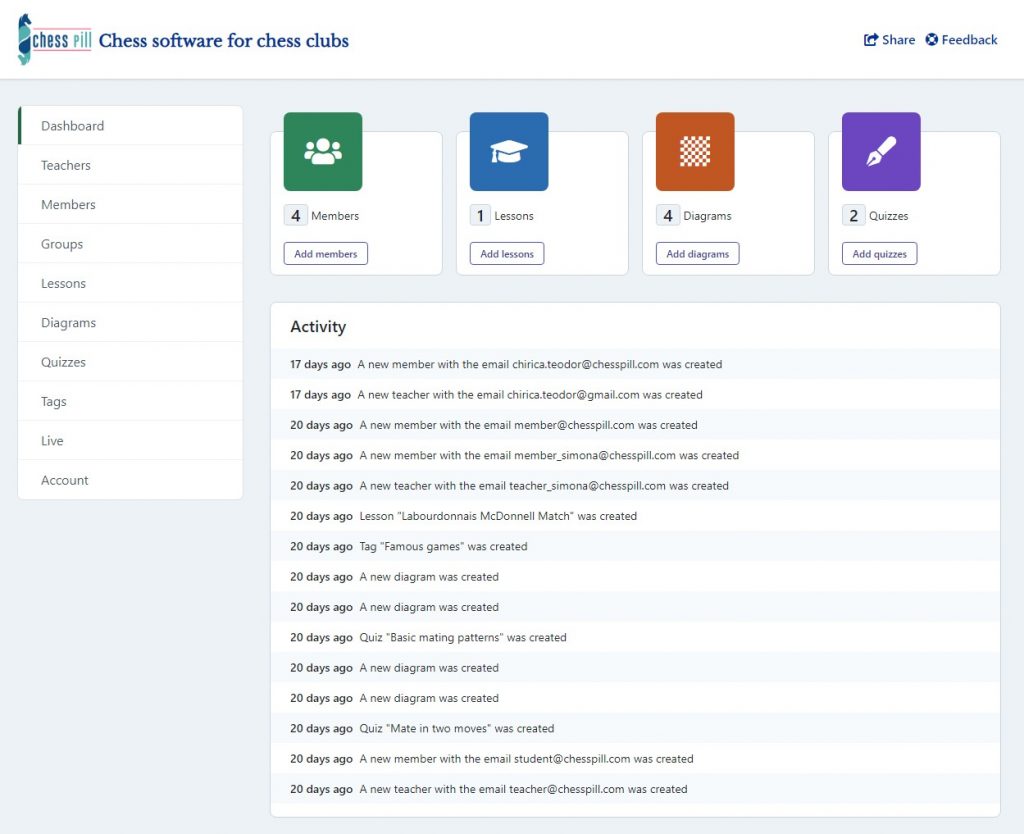Click the Feedback lifebuoy icon
Image resolution: width=1024 pixels, height=834 pixels.
point(931,40)
